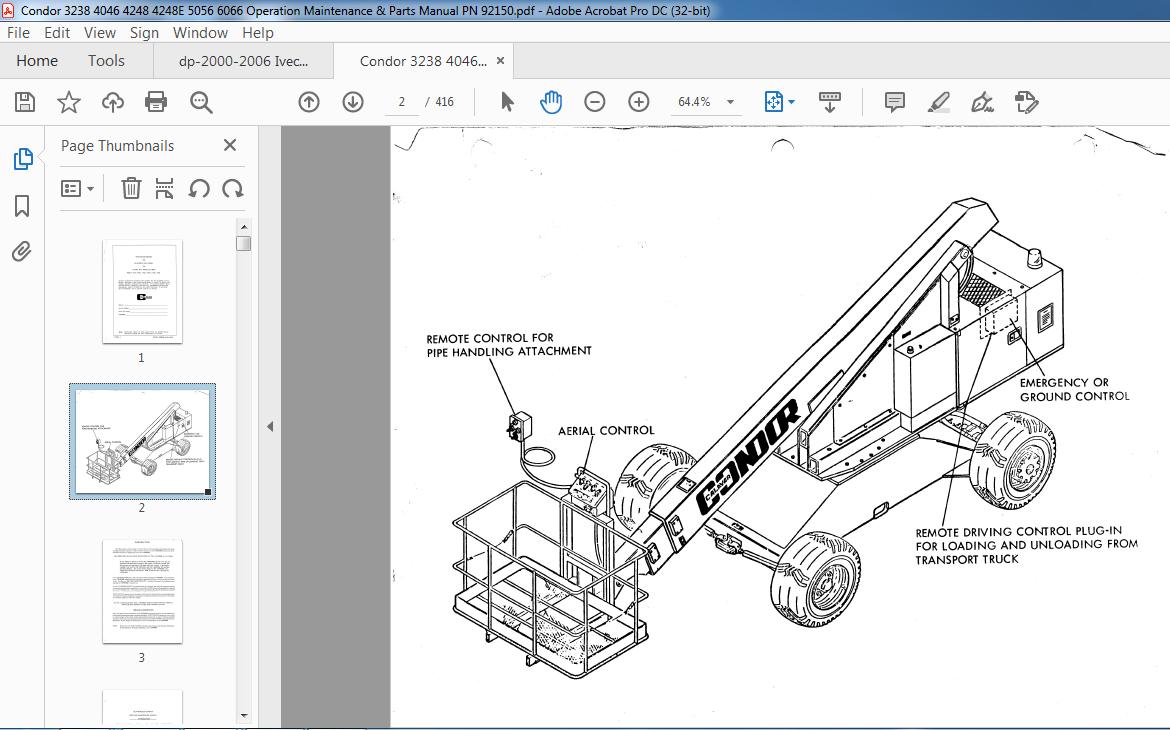
Task: Open the File menu
Action: click(x=19, y=33)
